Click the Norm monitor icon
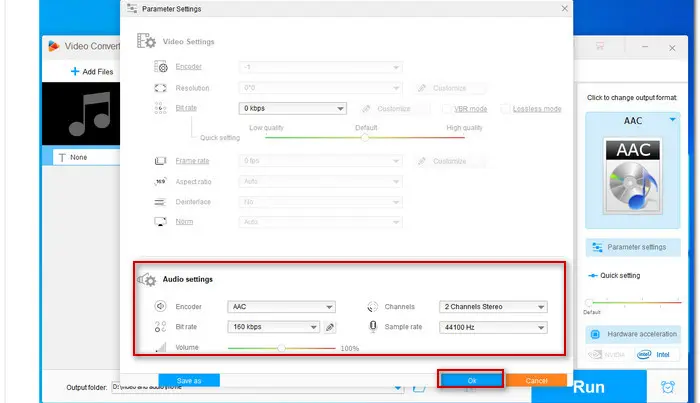 pos(160,221)
